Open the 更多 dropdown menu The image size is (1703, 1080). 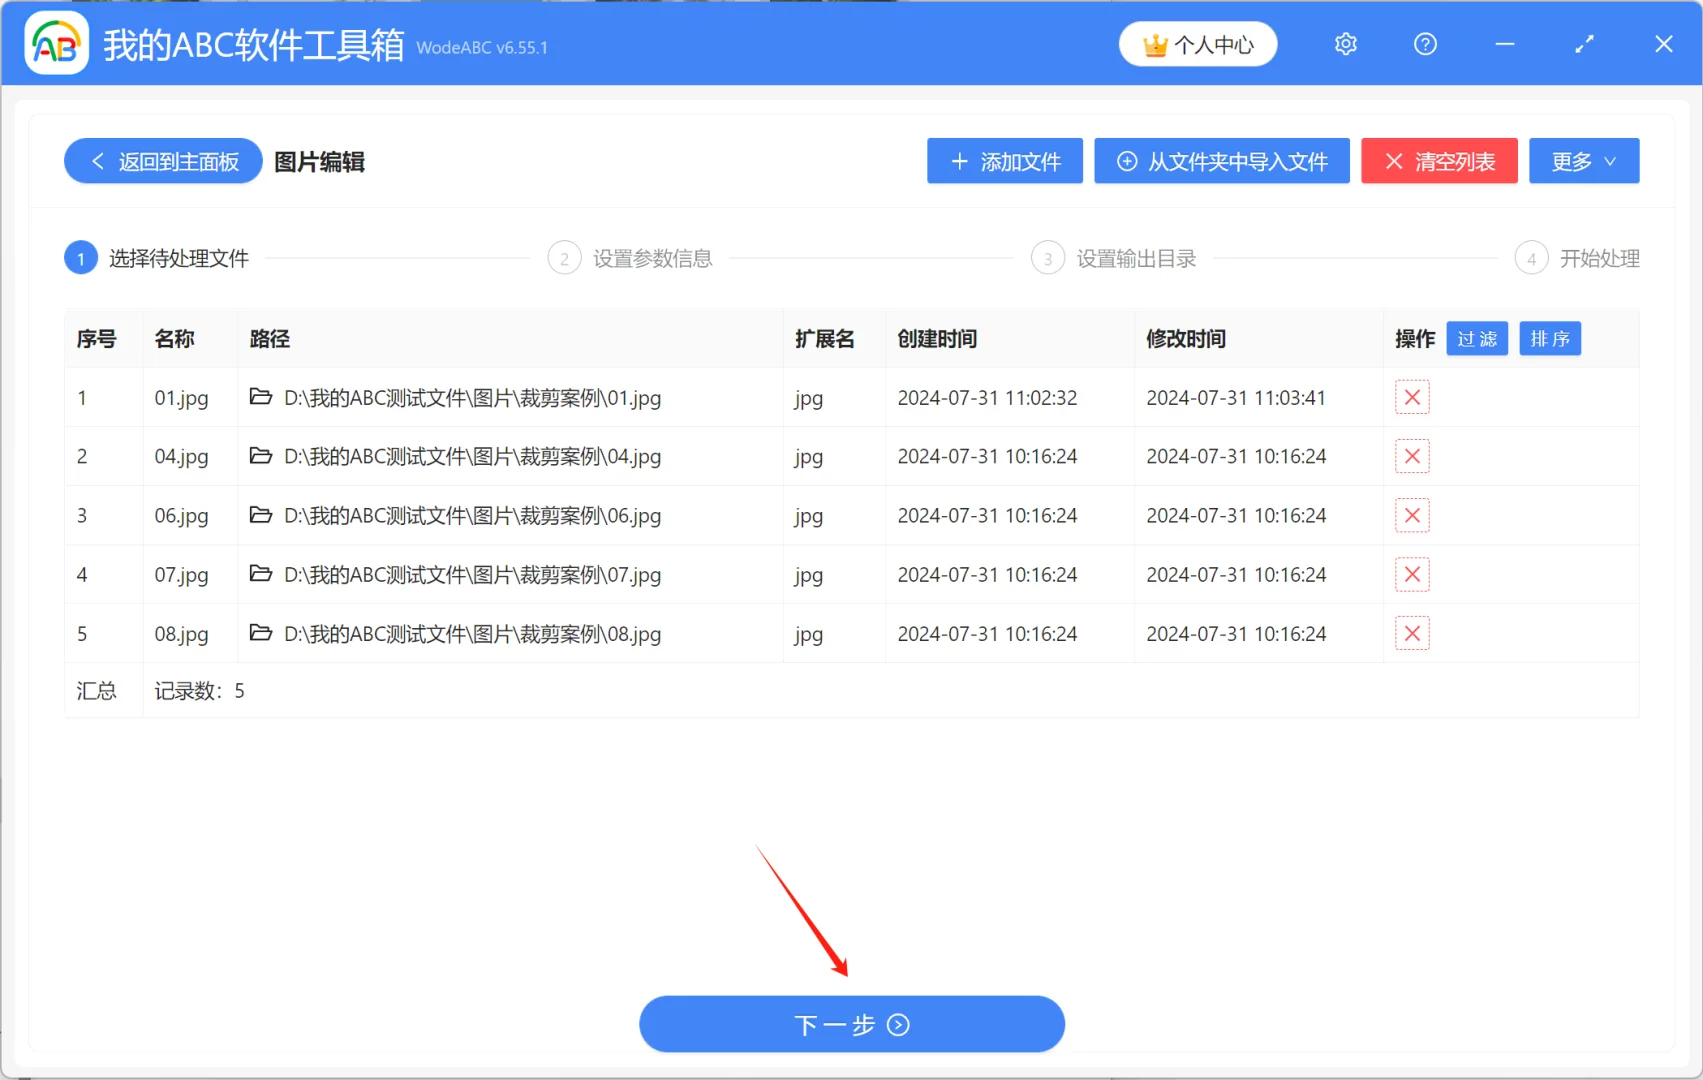click(1583, 161)
